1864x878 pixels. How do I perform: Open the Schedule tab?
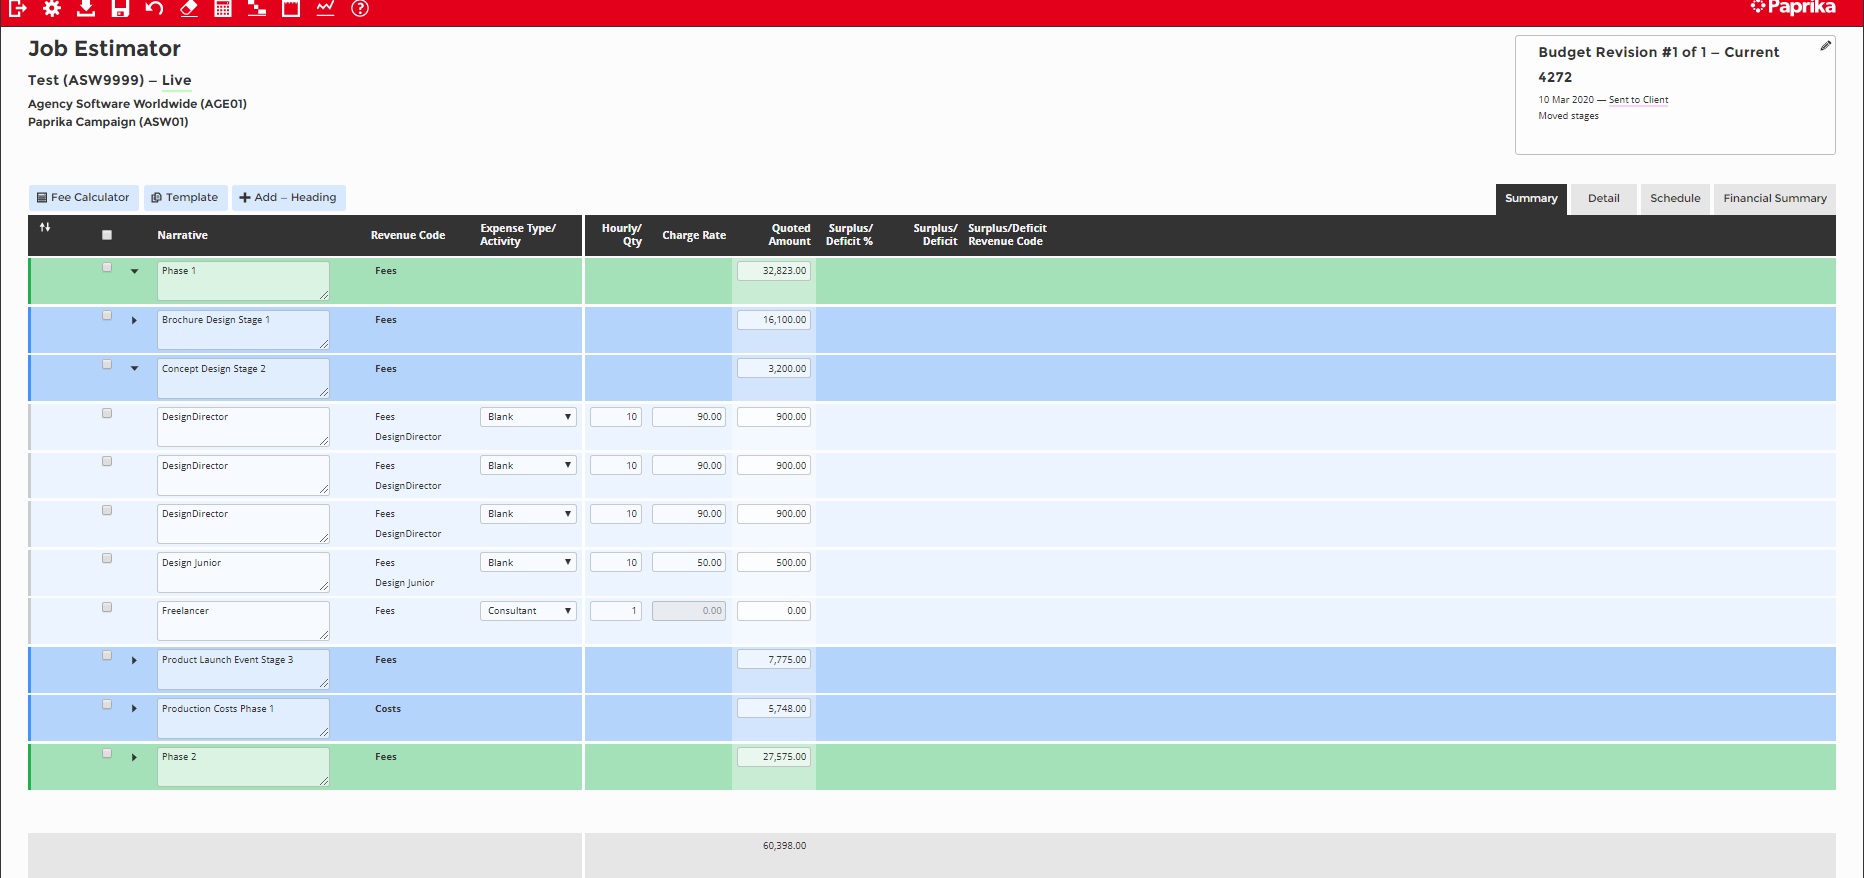1674,198
